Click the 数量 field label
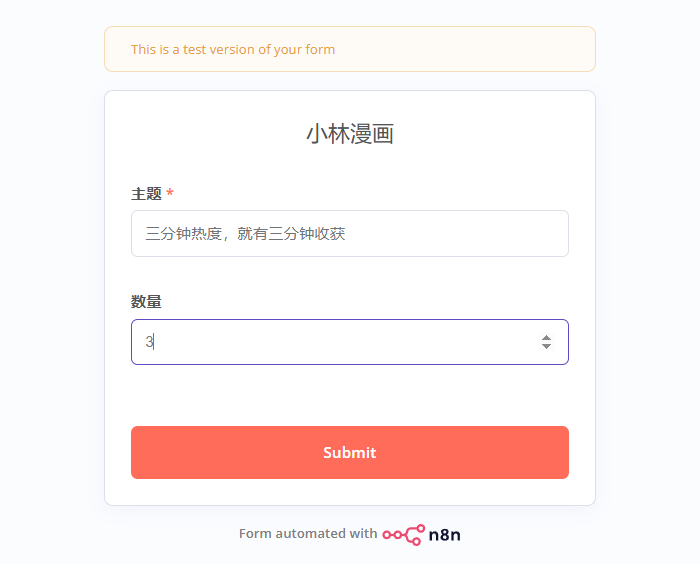The height and width of the screenshot is (564, 700). [x=146, y=302]
